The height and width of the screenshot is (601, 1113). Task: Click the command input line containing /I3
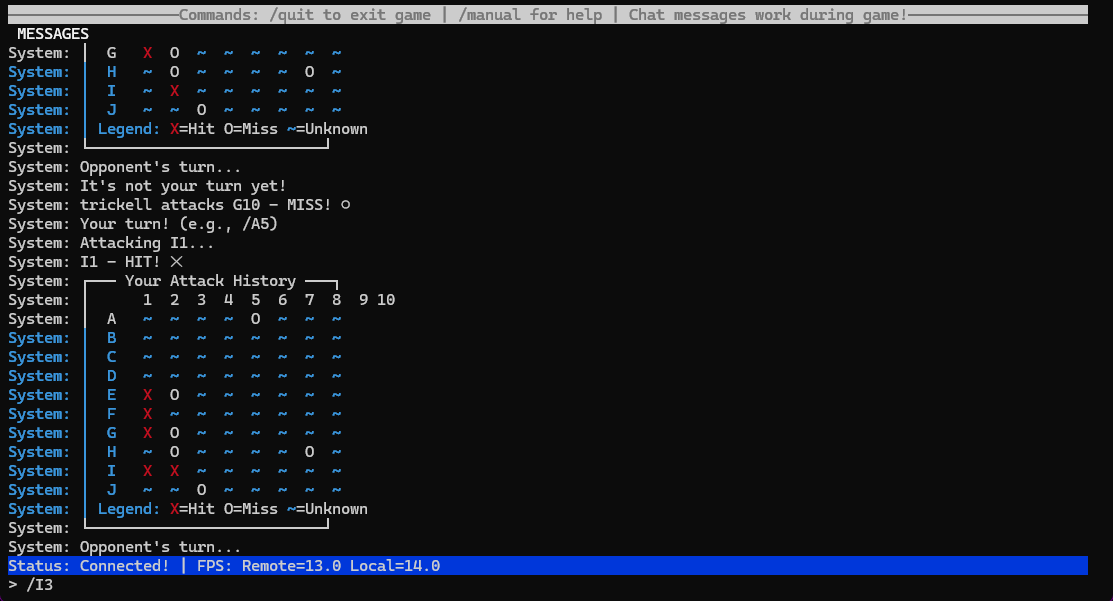(547, 585)
